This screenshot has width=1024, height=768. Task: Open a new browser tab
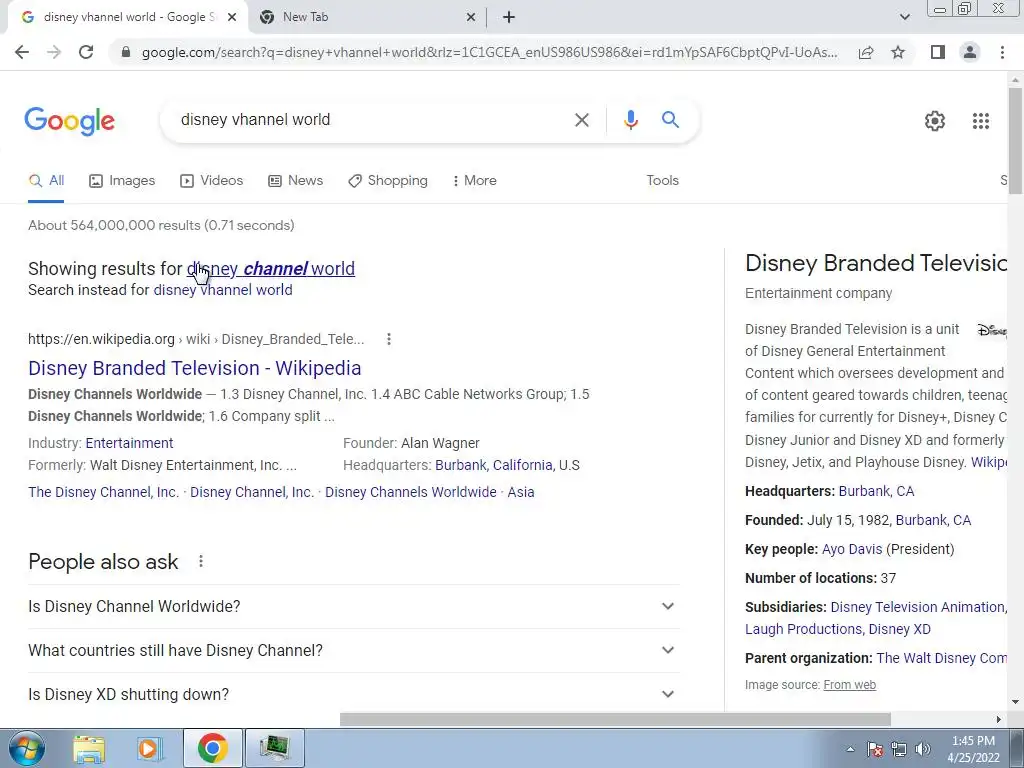click(509, 18)
